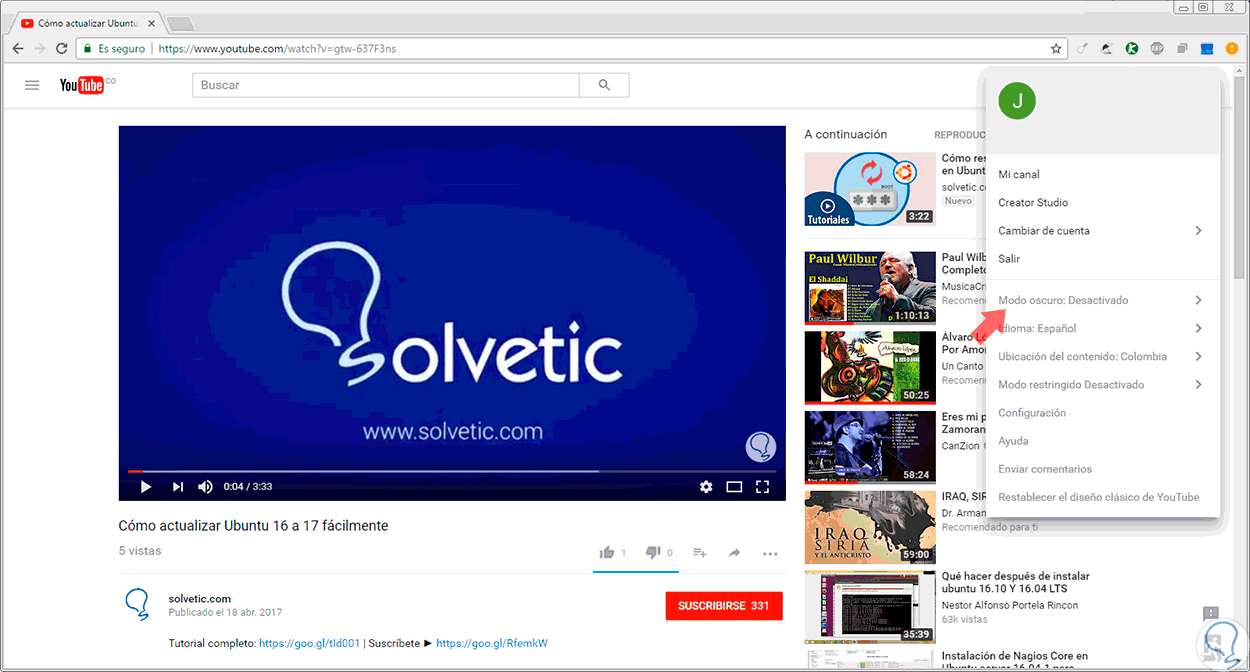Bookmark this page with the star
This screenshot has height=672, width=1250.
coord(1056,48)
